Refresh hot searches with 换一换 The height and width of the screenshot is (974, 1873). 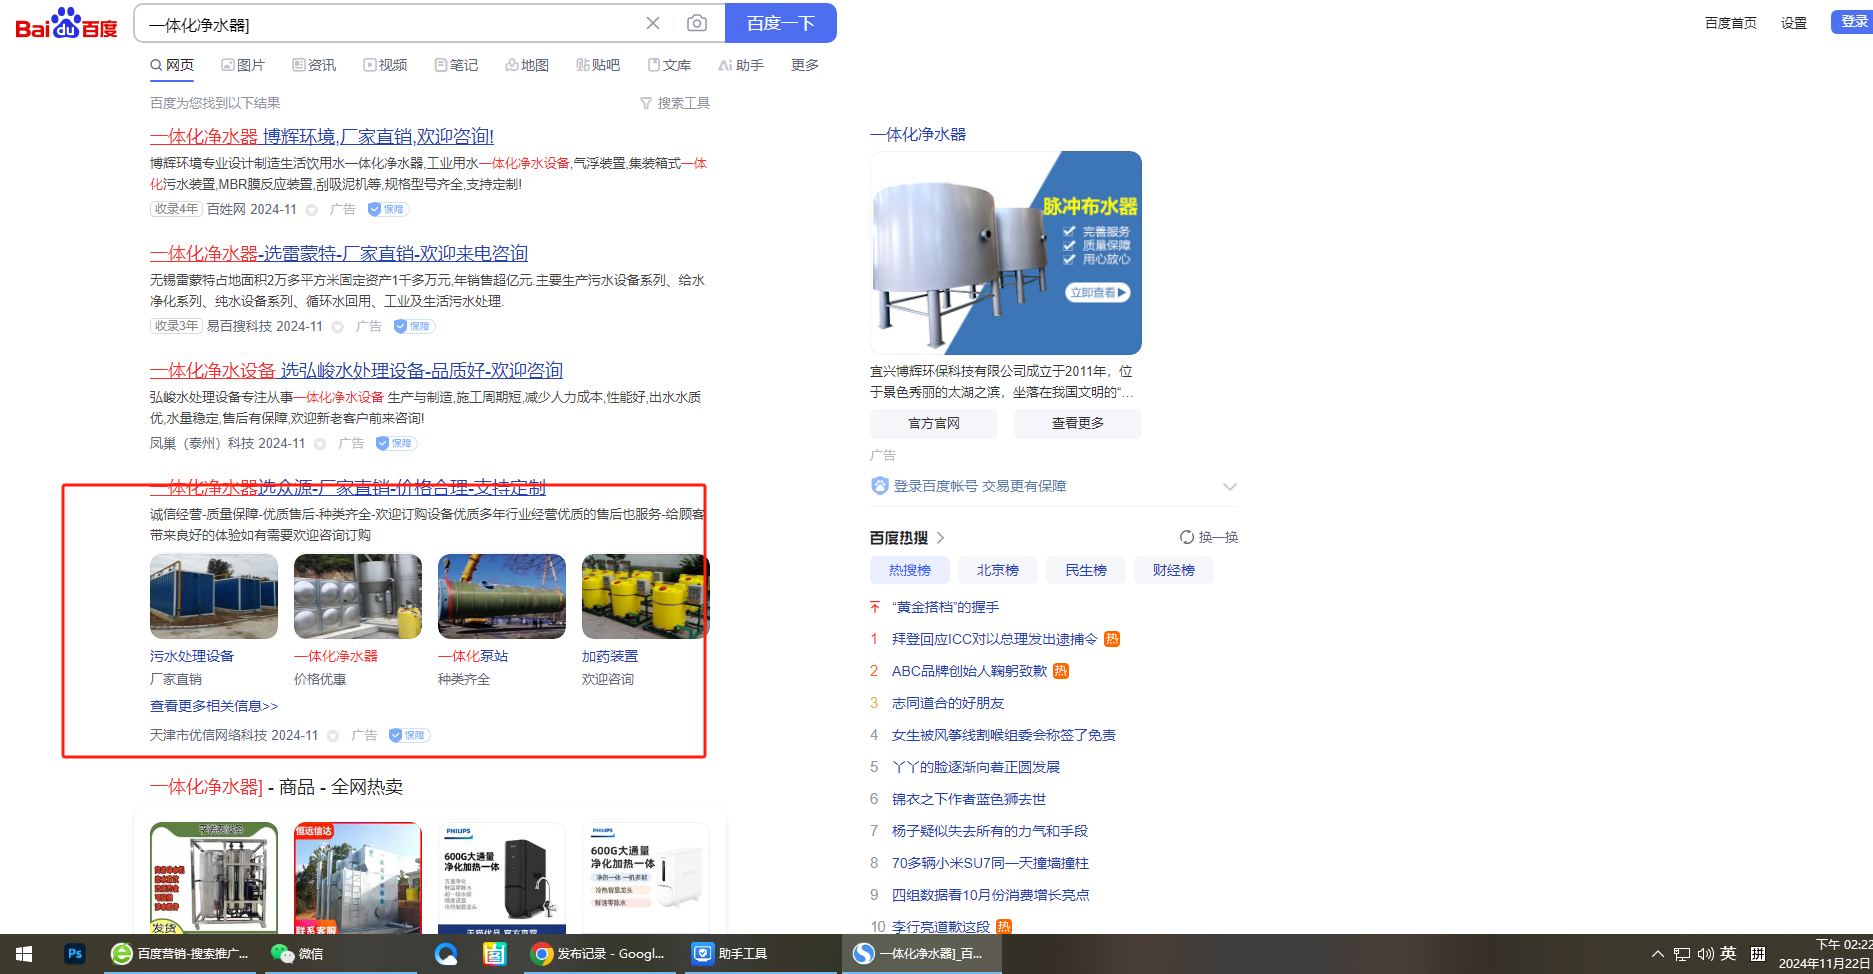coord(1209,537)
